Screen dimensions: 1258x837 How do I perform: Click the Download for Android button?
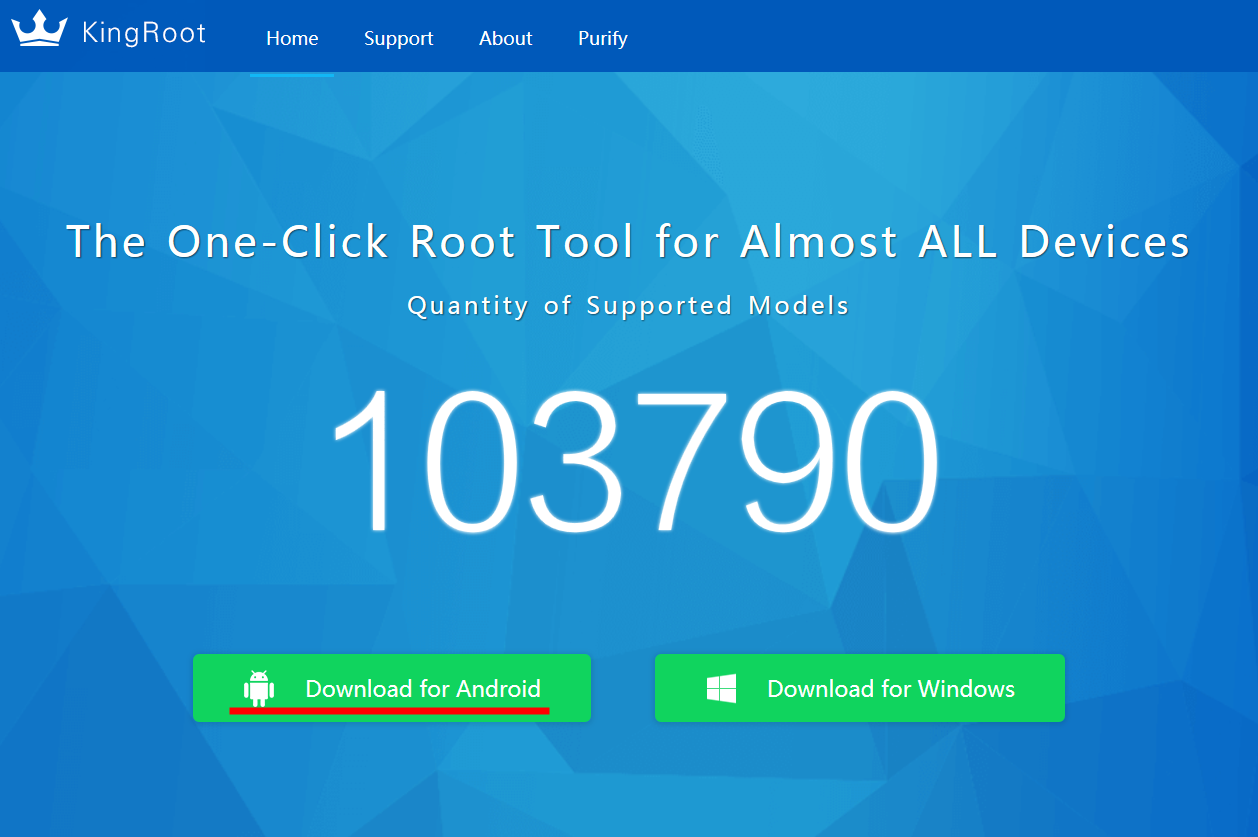(x=392, y=688)
